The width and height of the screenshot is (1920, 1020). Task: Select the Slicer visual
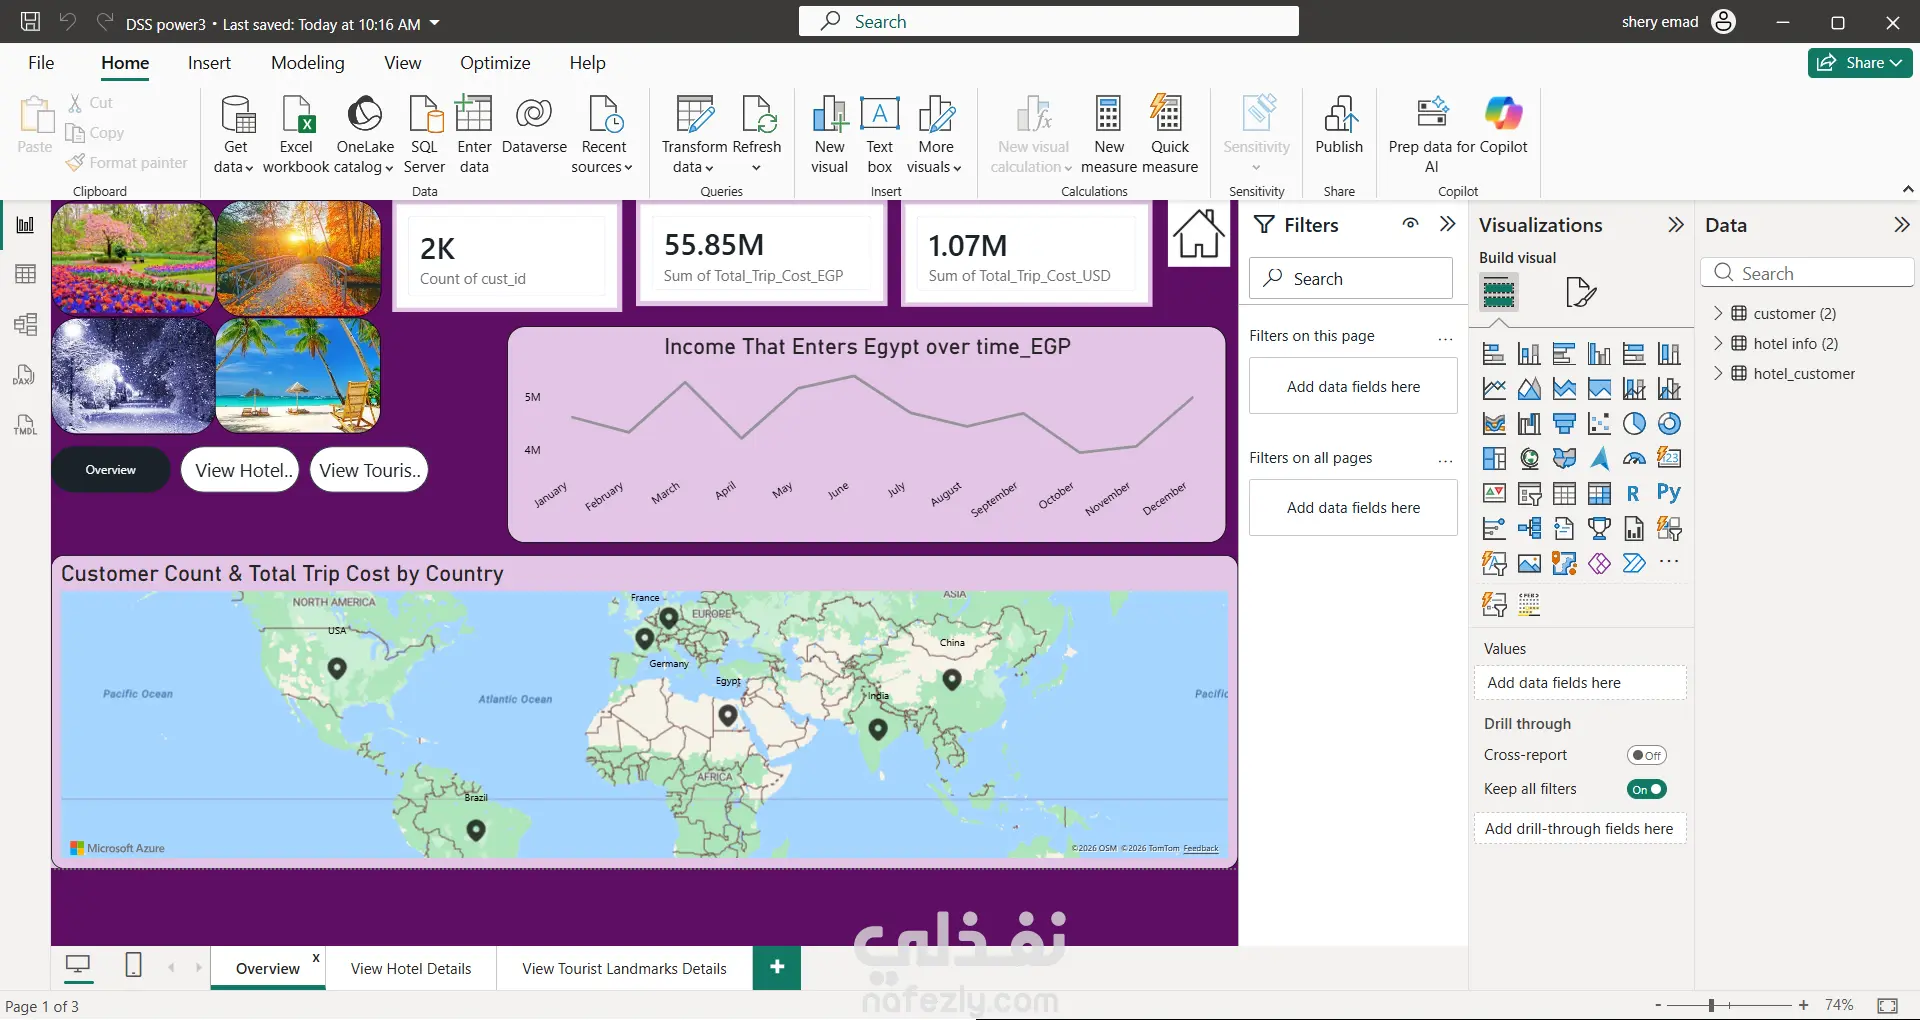[x=1529, y=494]
